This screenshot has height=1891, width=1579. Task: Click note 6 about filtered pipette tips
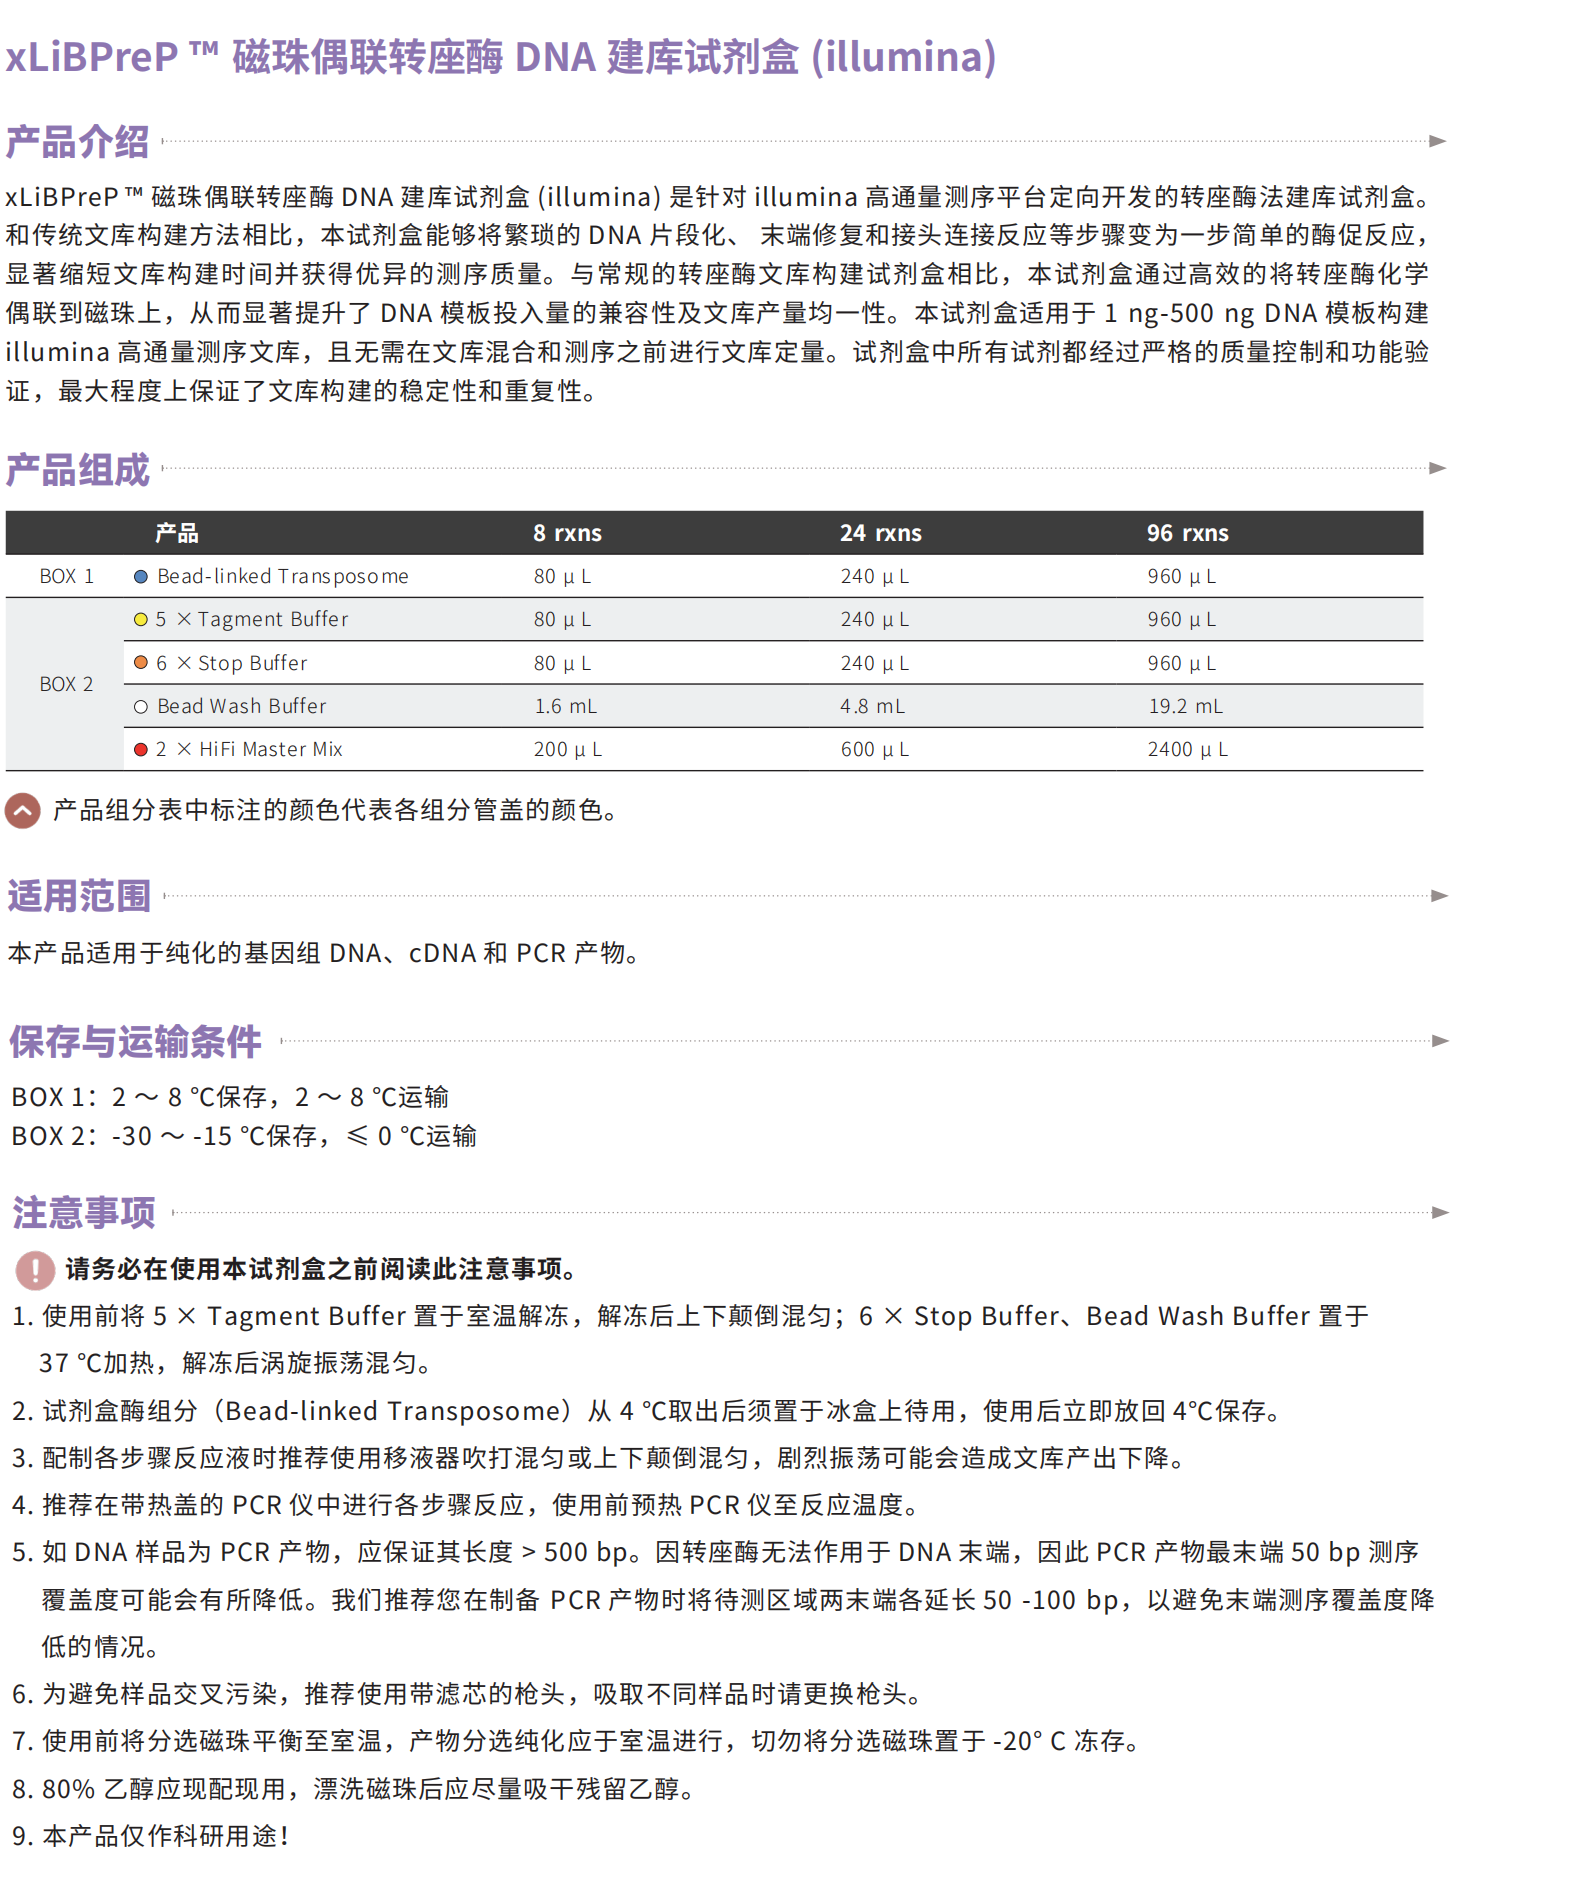[x=470, y=1695]
